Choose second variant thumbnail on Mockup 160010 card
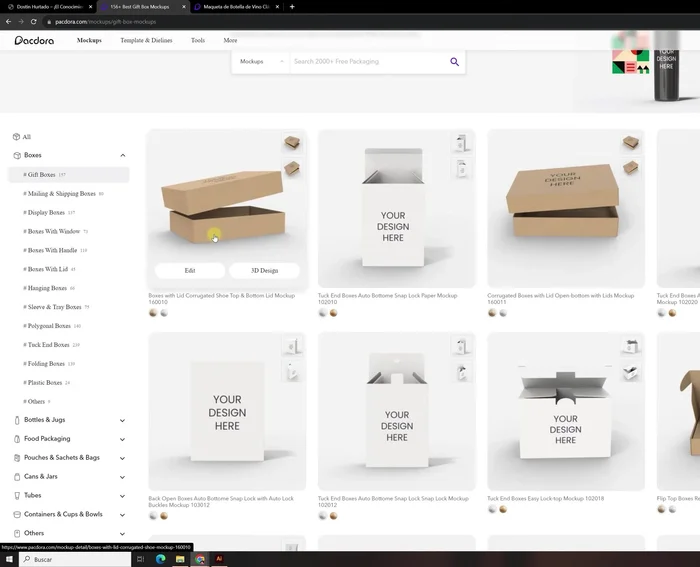The image size is (700, 567). (x=292, y=168)
